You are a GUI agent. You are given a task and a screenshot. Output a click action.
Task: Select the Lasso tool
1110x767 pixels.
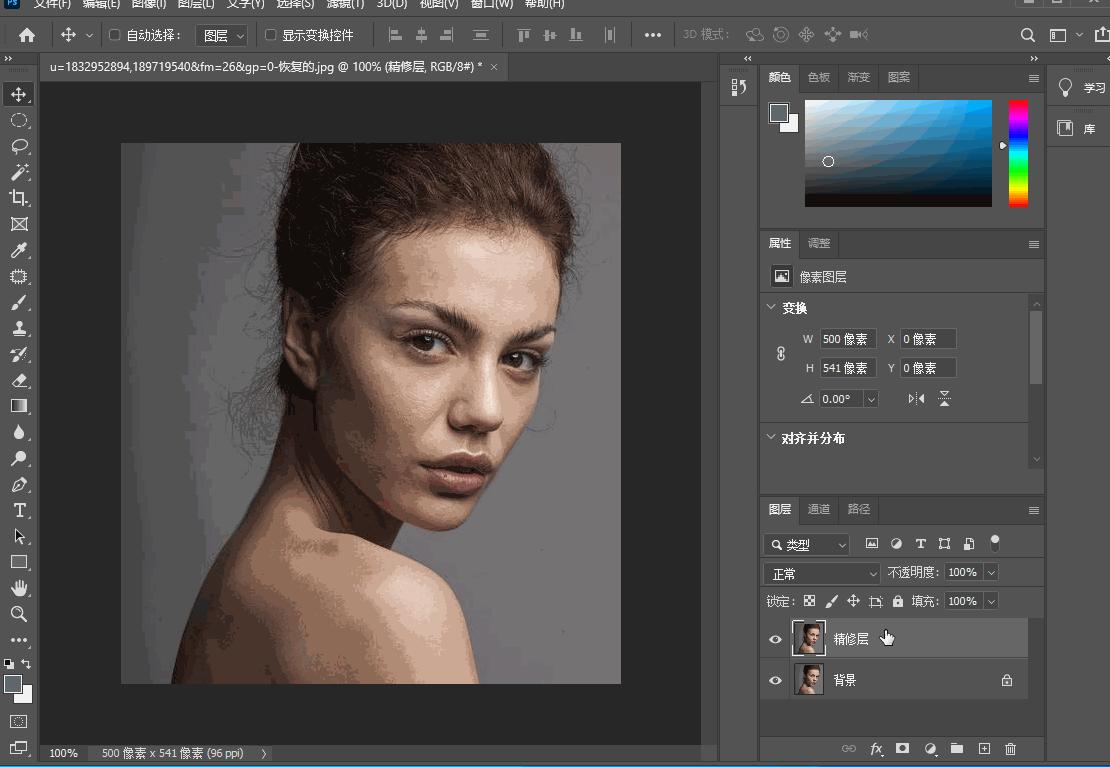click(19, 146)
